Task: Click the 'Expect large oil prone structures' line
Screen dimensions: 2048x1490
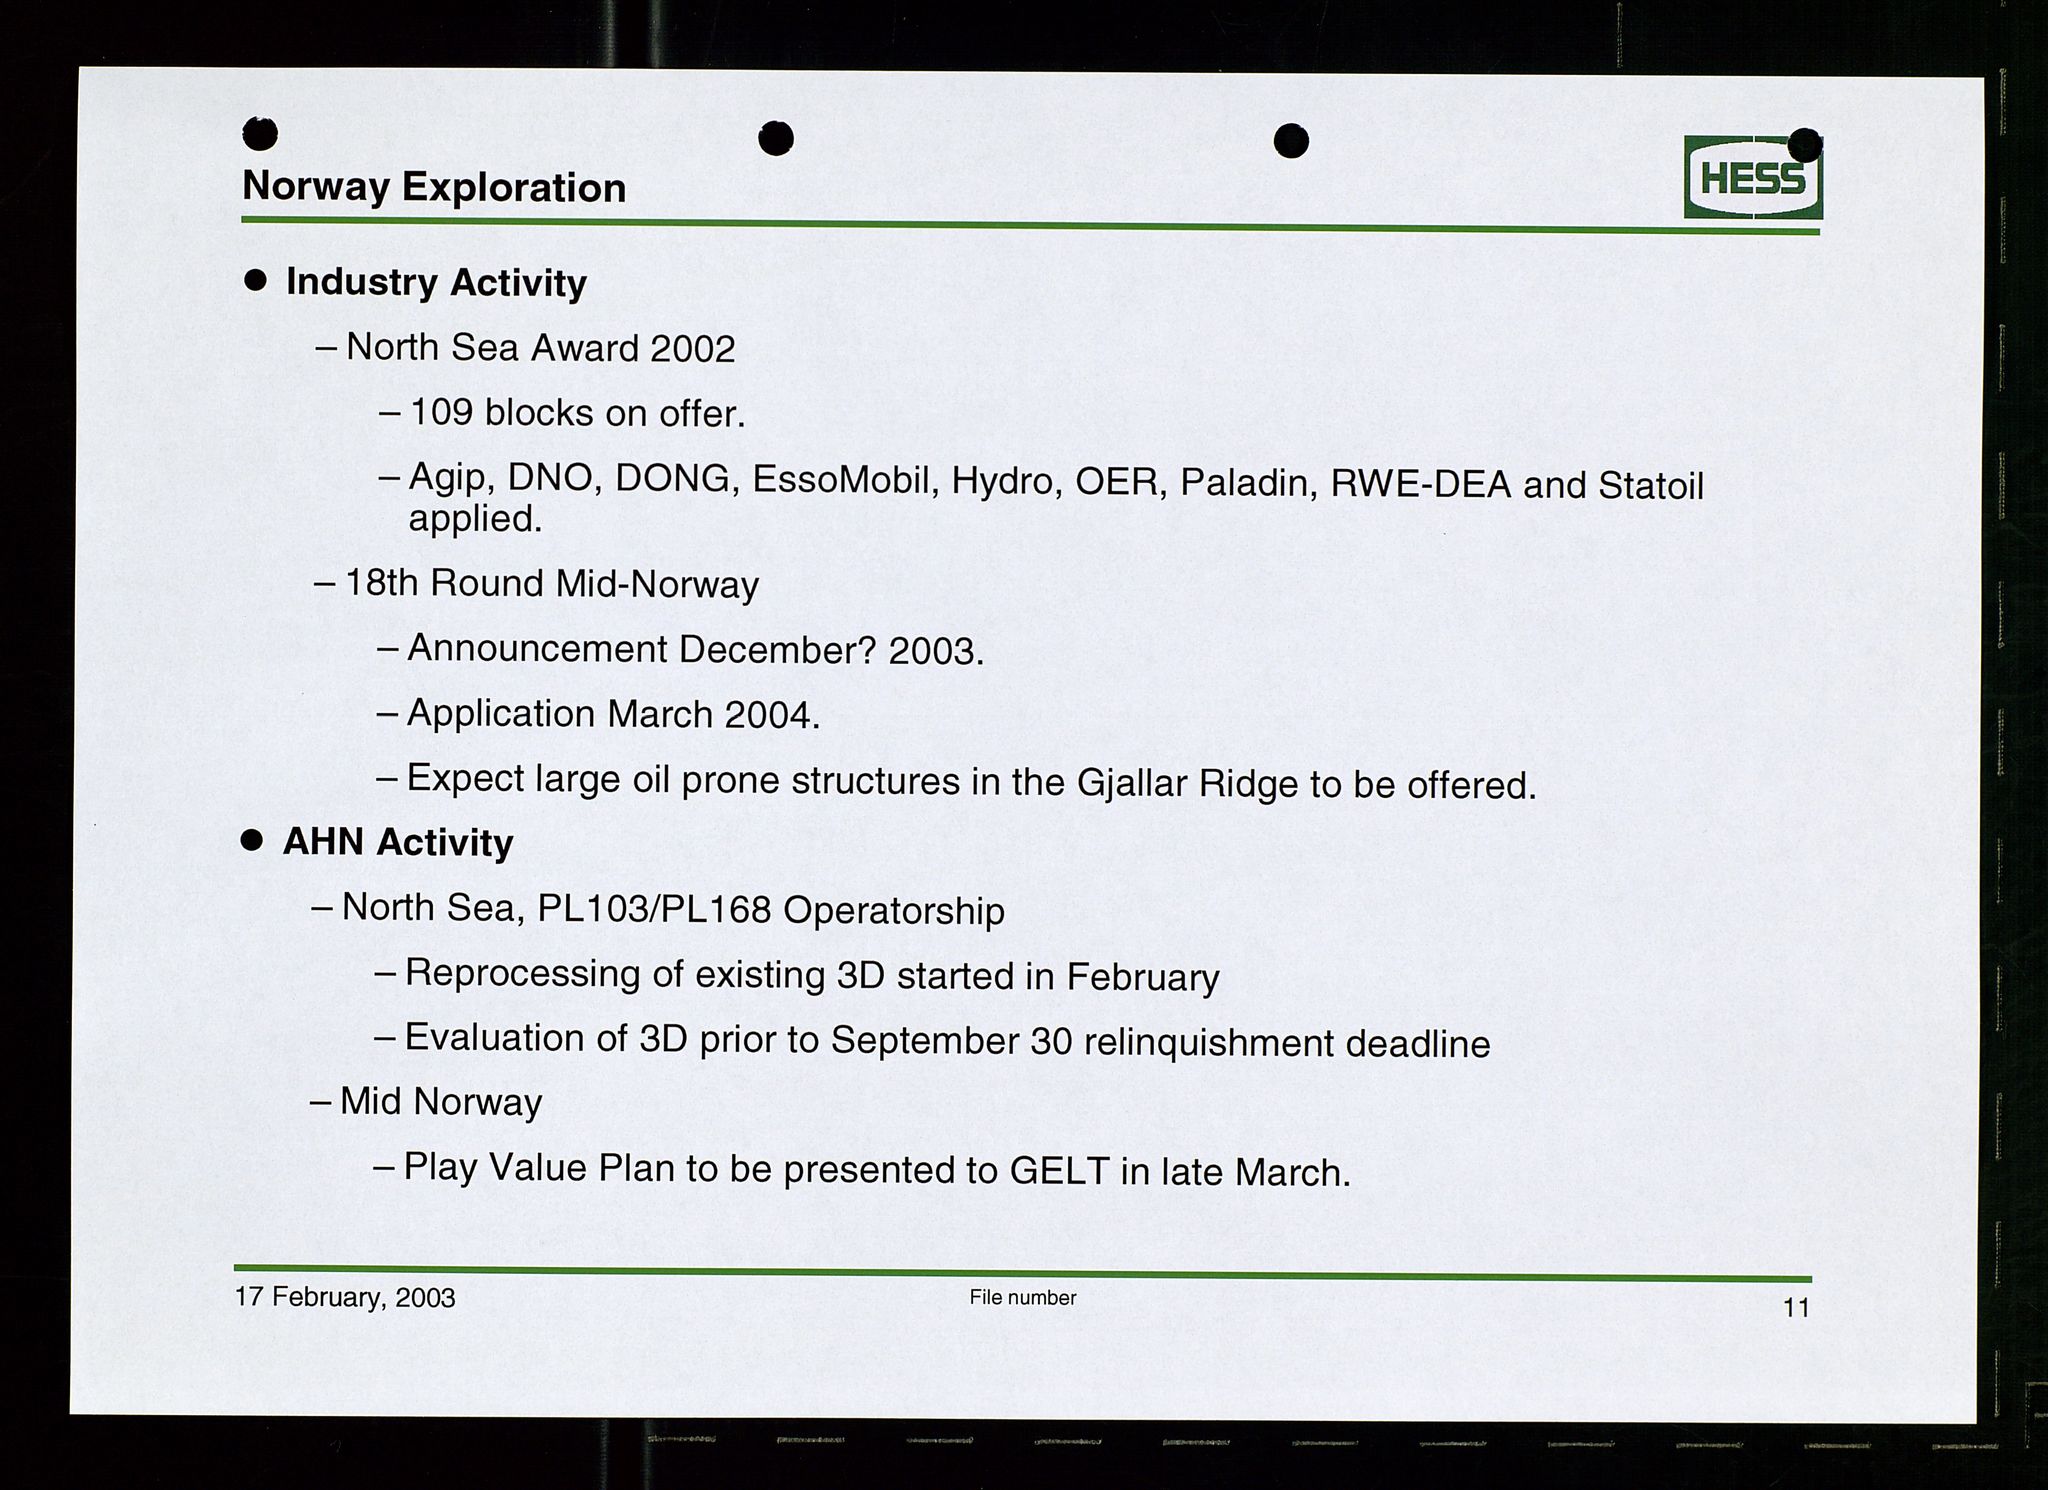Action: [x=971, y=782]
